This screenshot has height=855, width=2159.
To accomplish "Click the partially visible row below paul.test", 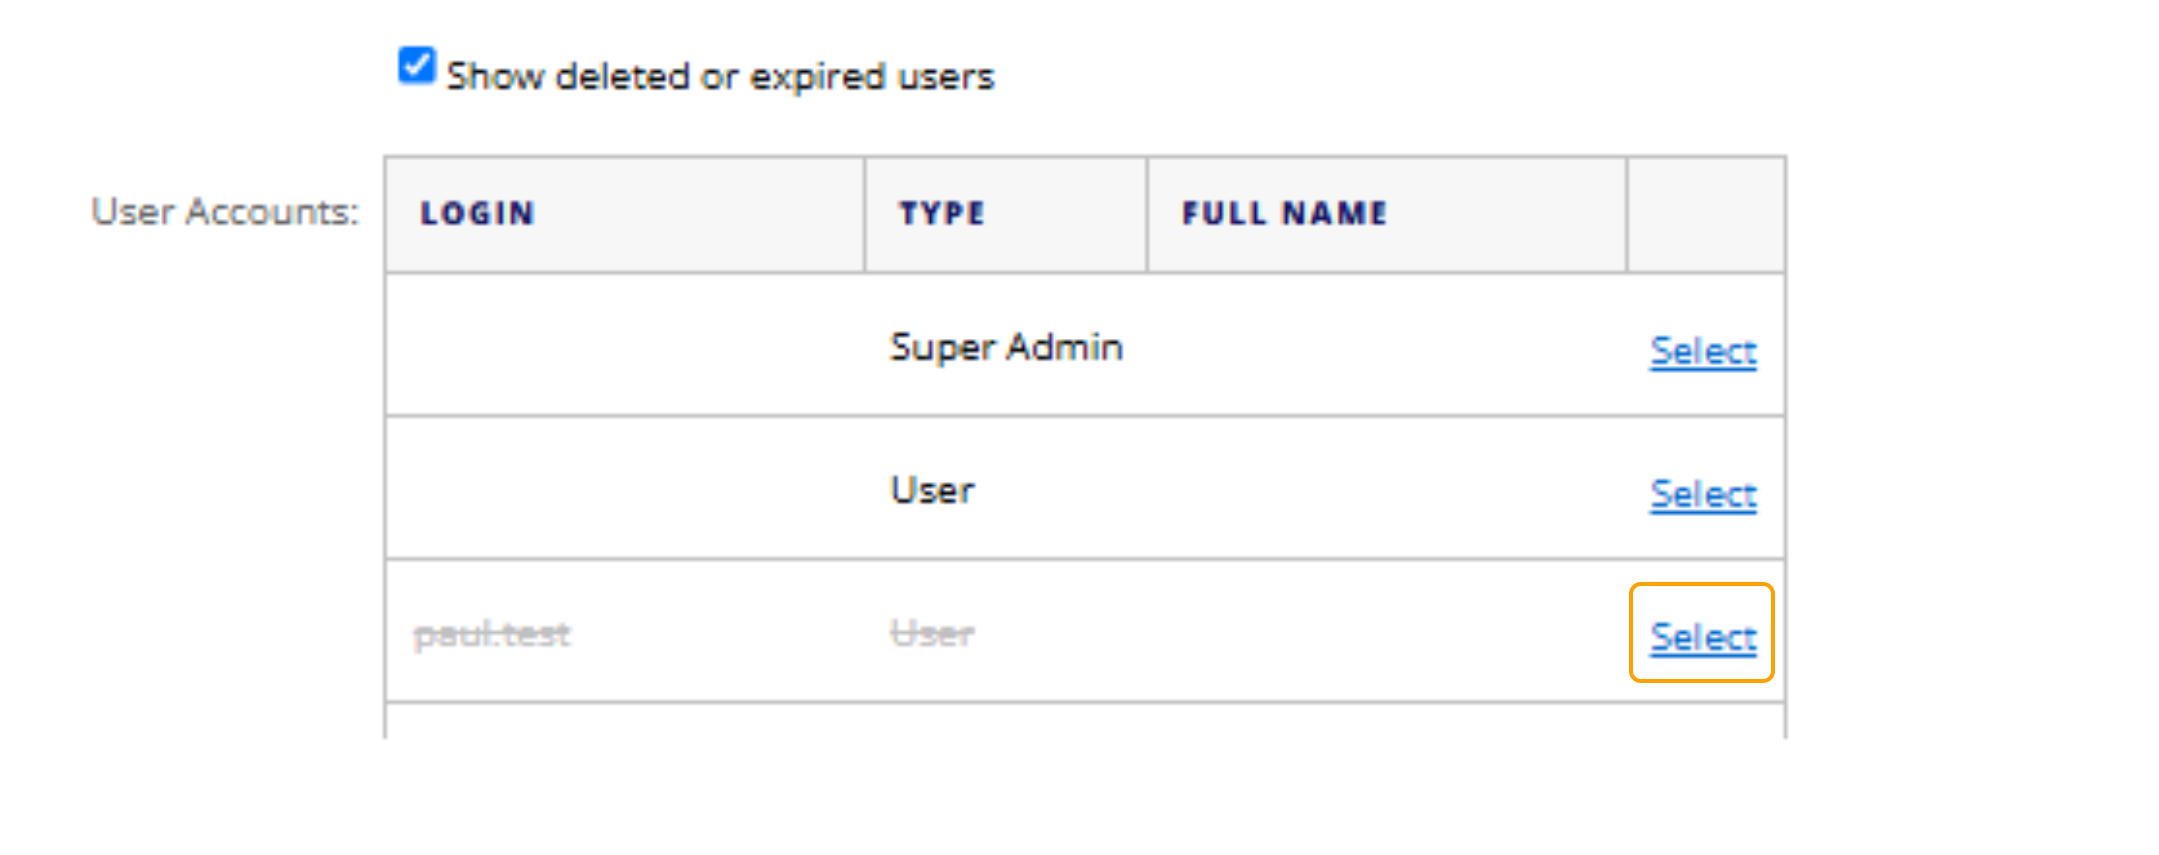I will tap(1084, 722).
